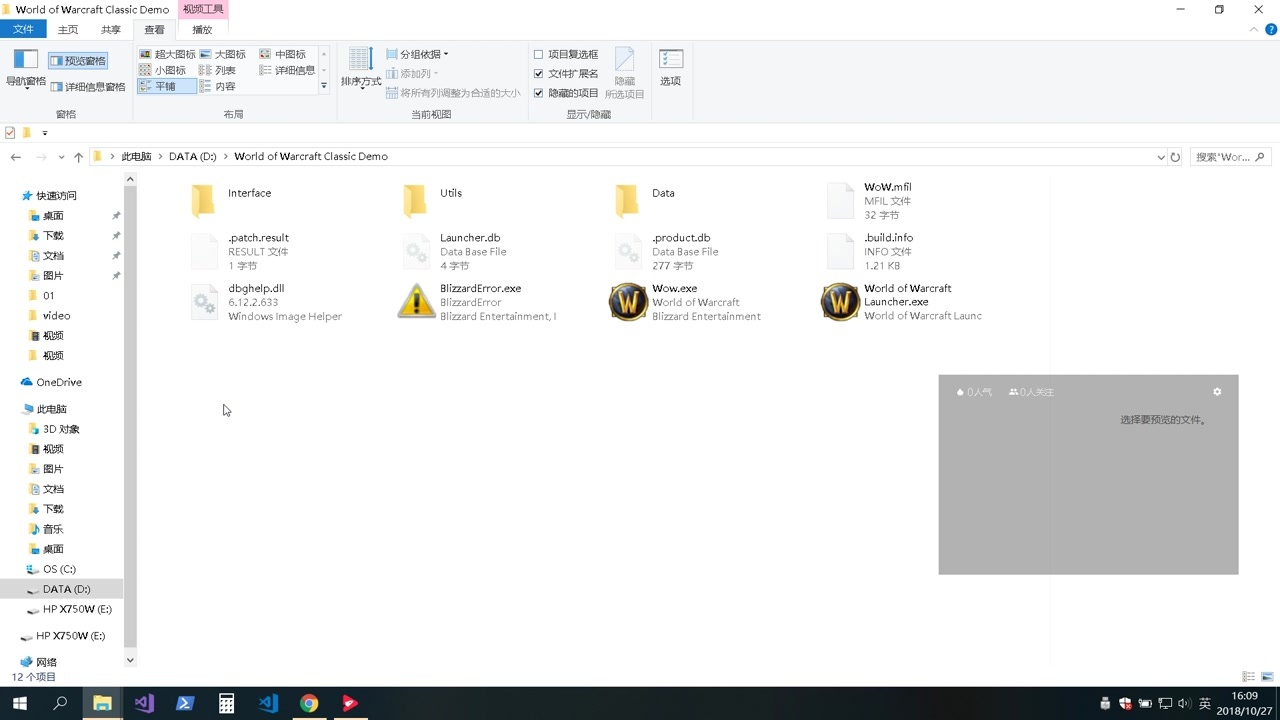Switch to the 主页 home tab

68,30
